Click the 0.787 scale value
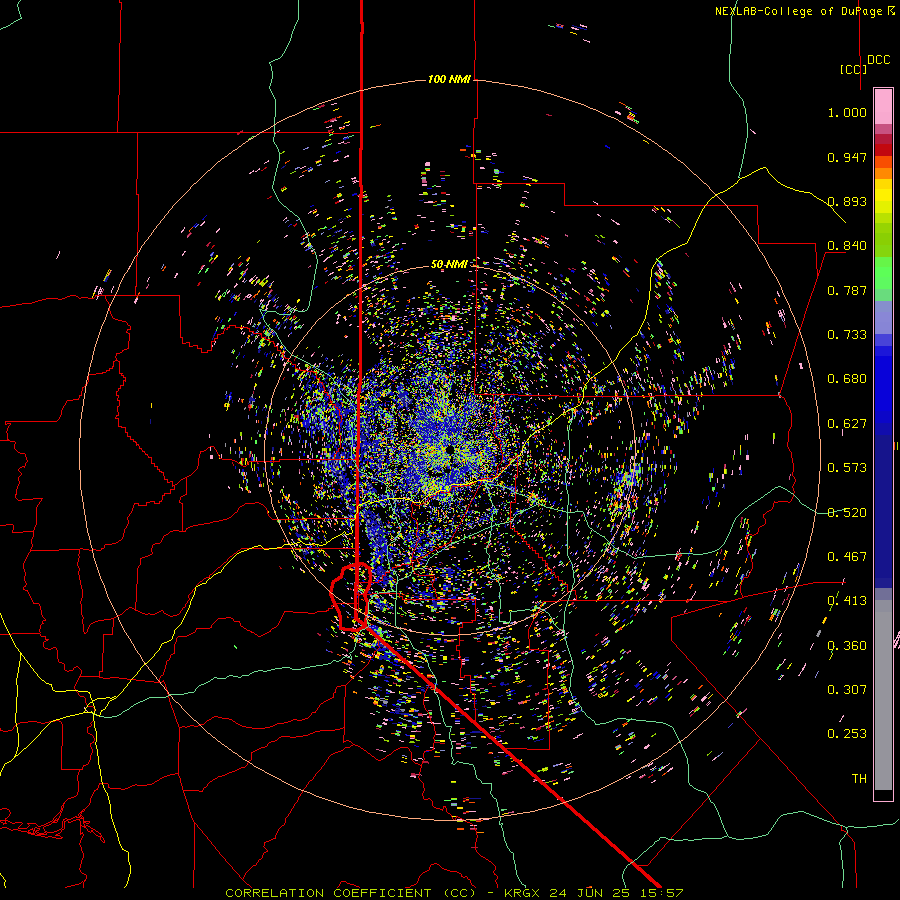This screenshot has width=900, height=900. (x=847, y=290)
